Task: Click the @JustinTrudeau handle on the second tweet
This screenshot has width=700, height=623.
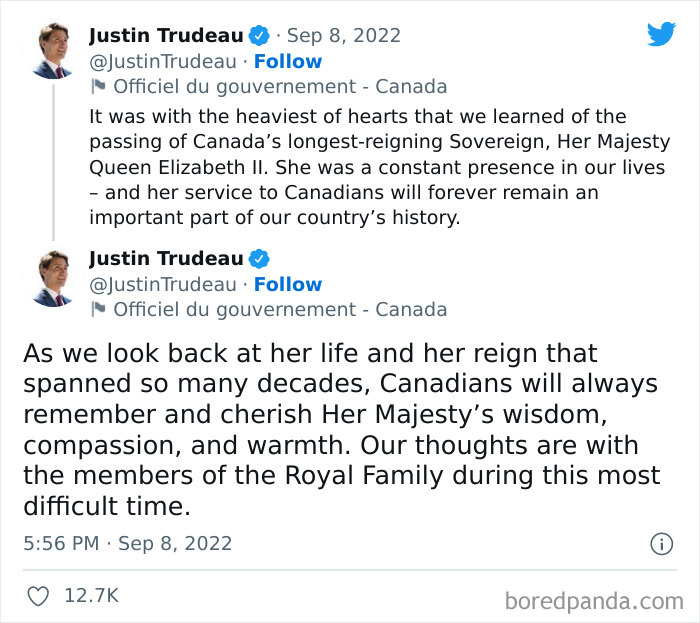Action: [163, 284]
